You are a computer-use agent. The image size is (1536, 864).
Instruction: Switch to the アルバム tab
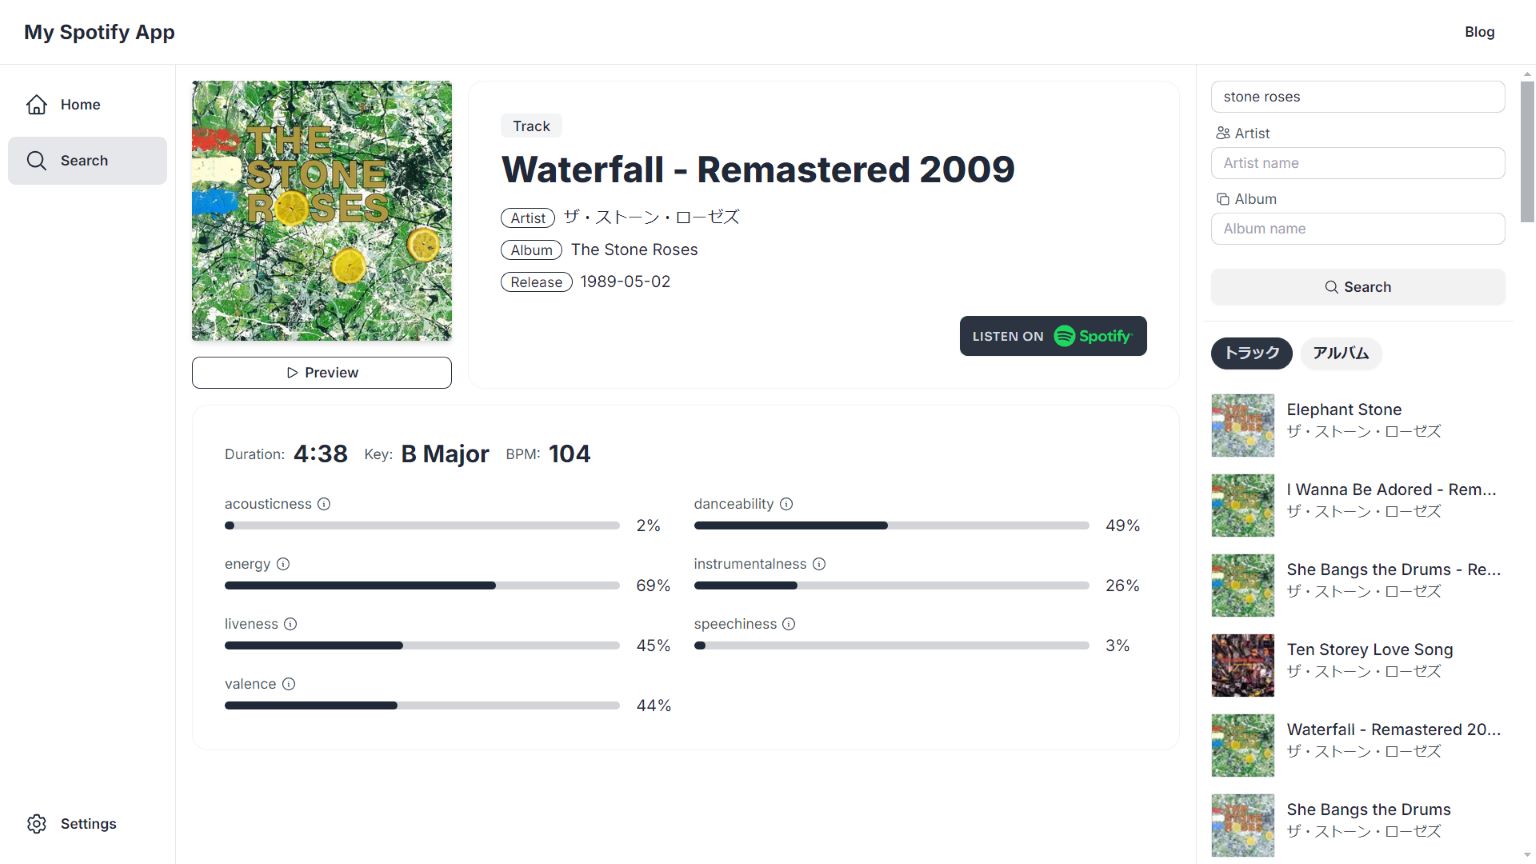(1341, 353)
